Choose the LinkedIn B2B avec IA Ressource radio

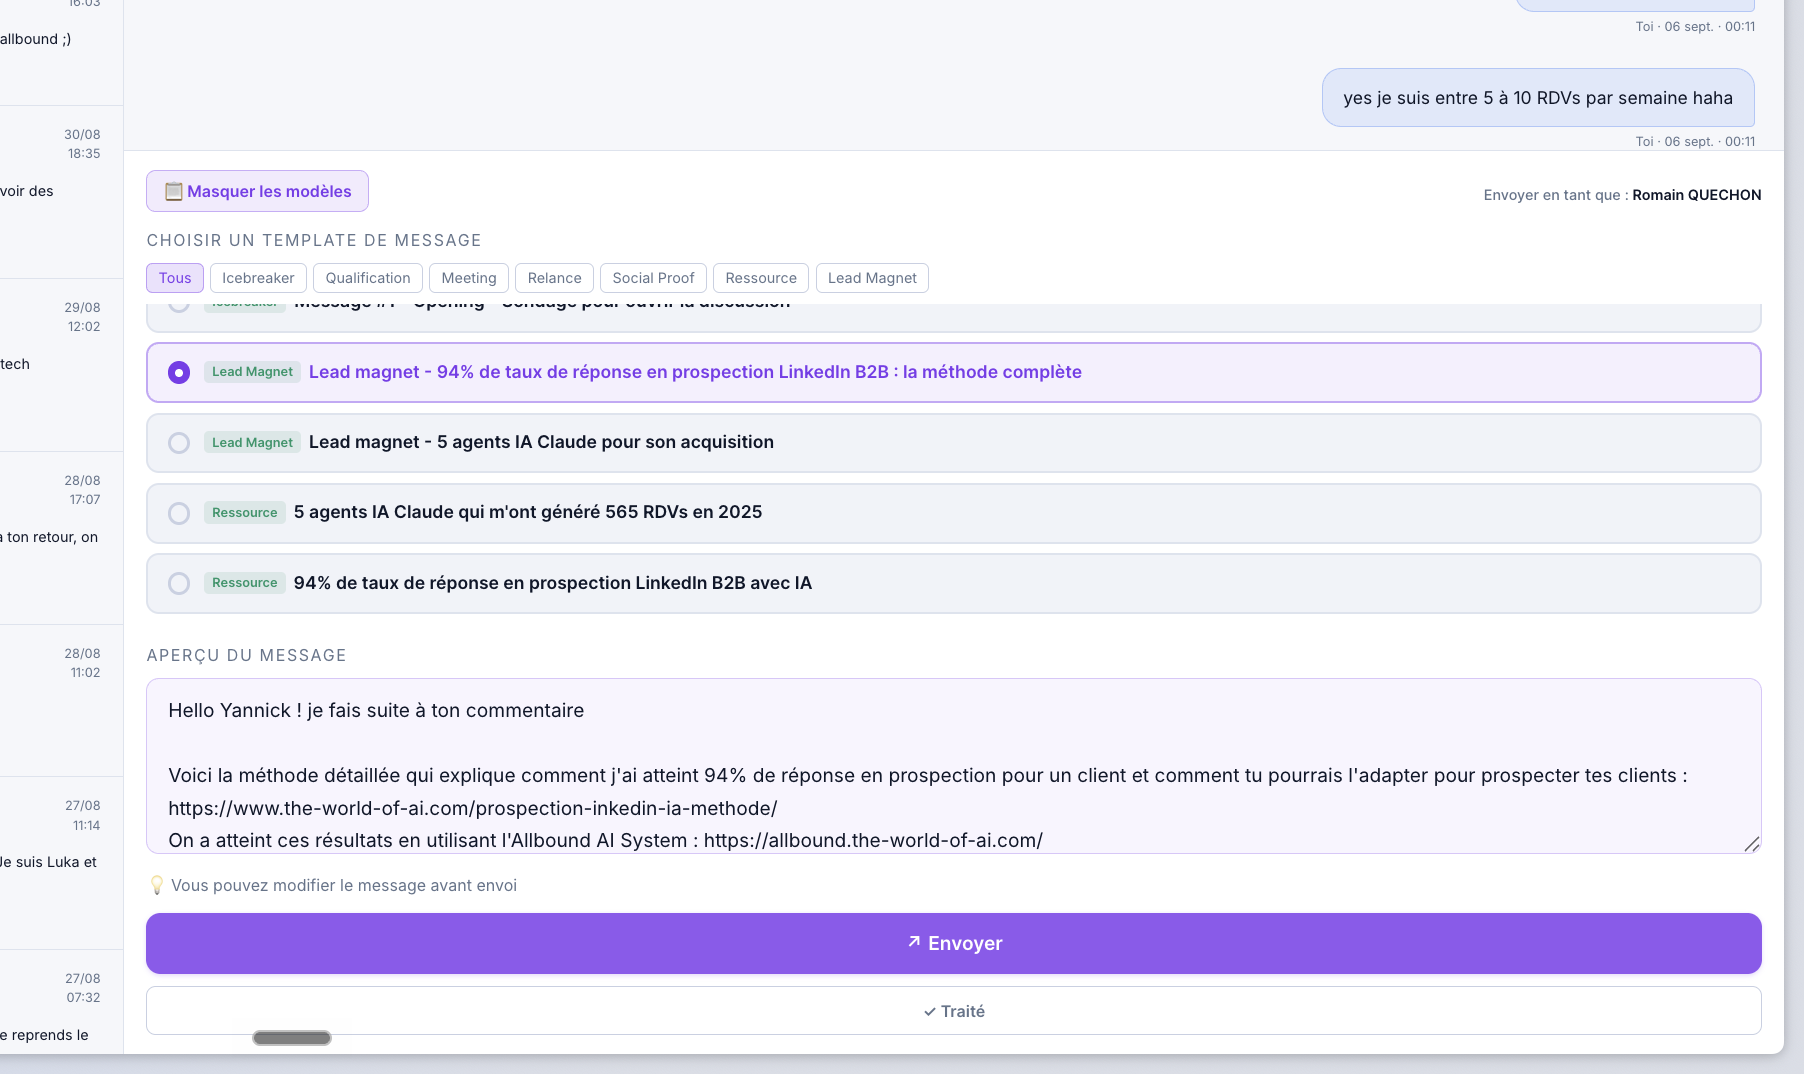coord(179,583)
